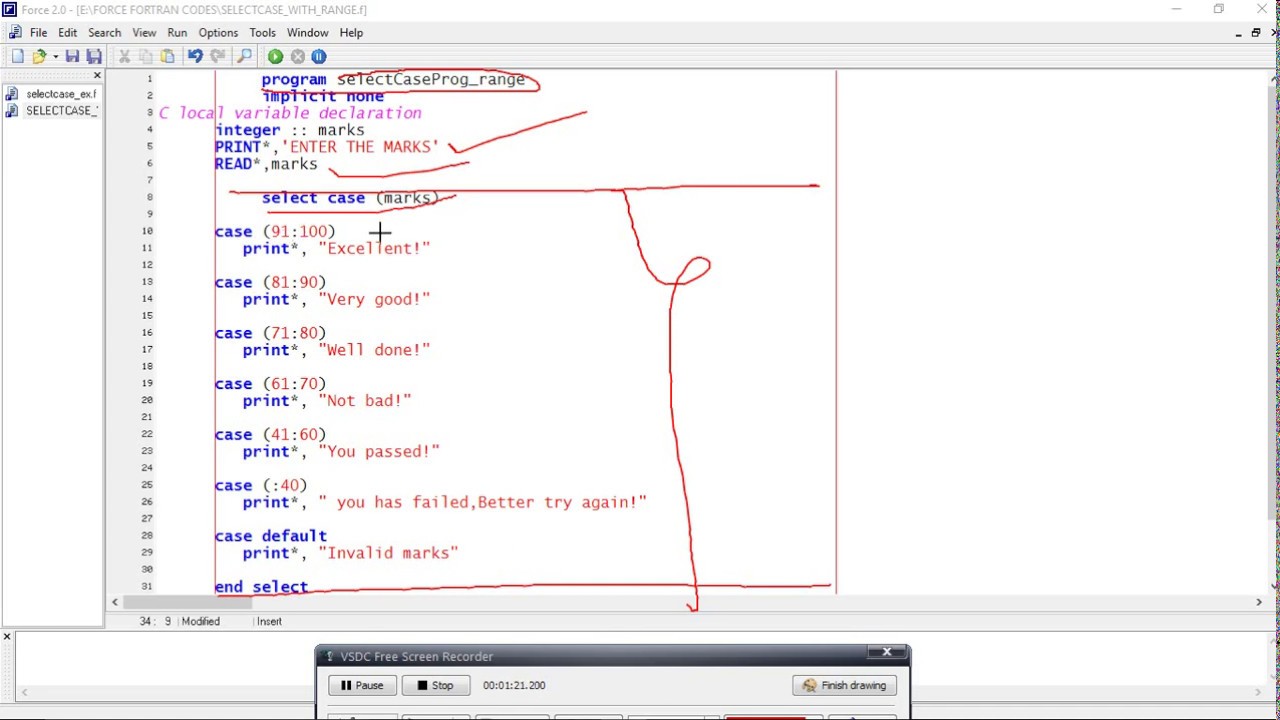Image resolution: width=1280 pixels, height=720 pixels.
Task: Click the Finish drawing button
Action: point(844,685)
